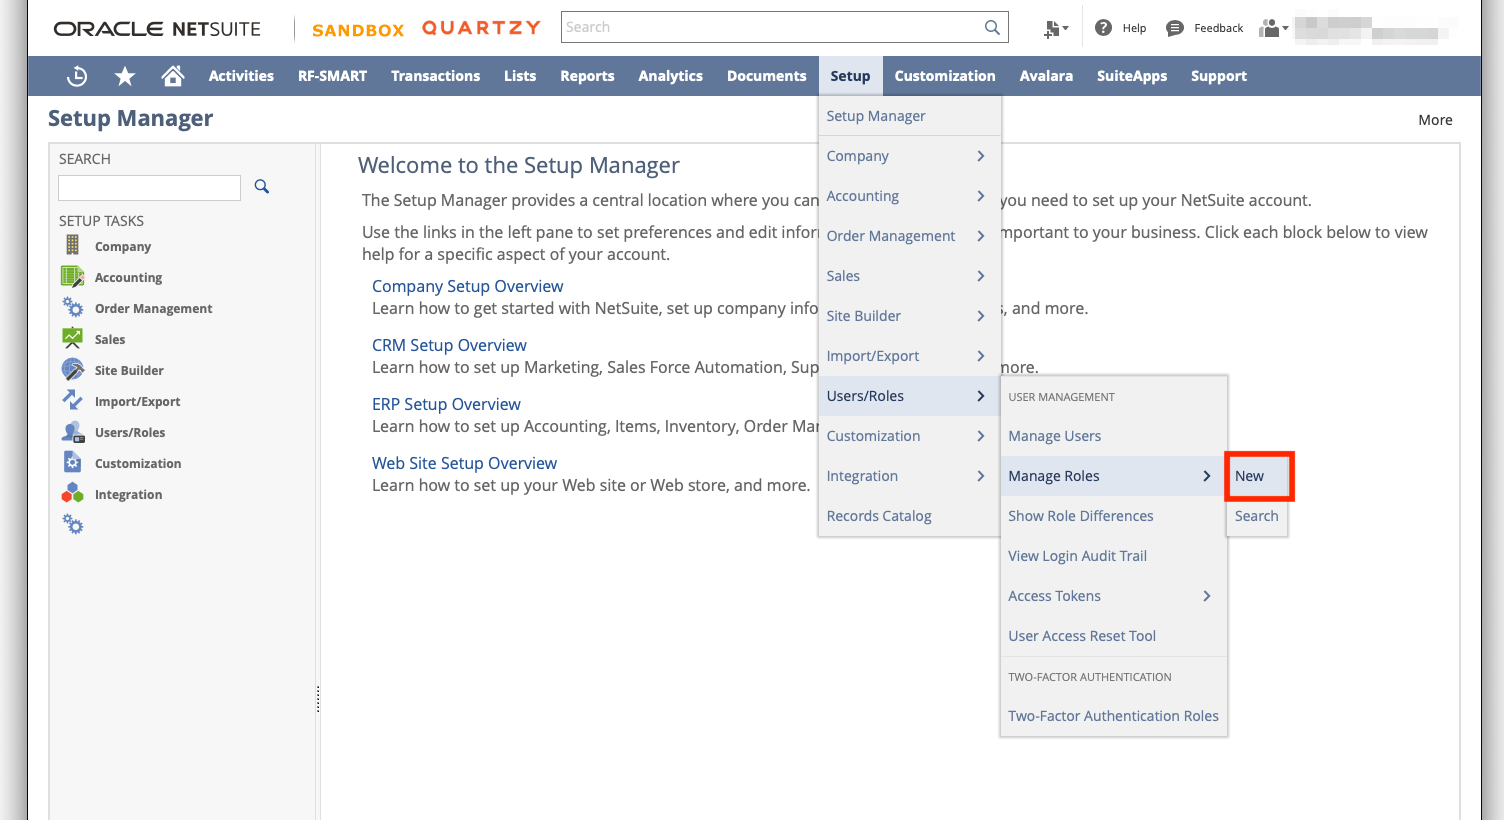Click the Customization puzzle icon in sidebar
The height and width of the screenshot is (820, 1504).
pos(72,462)
